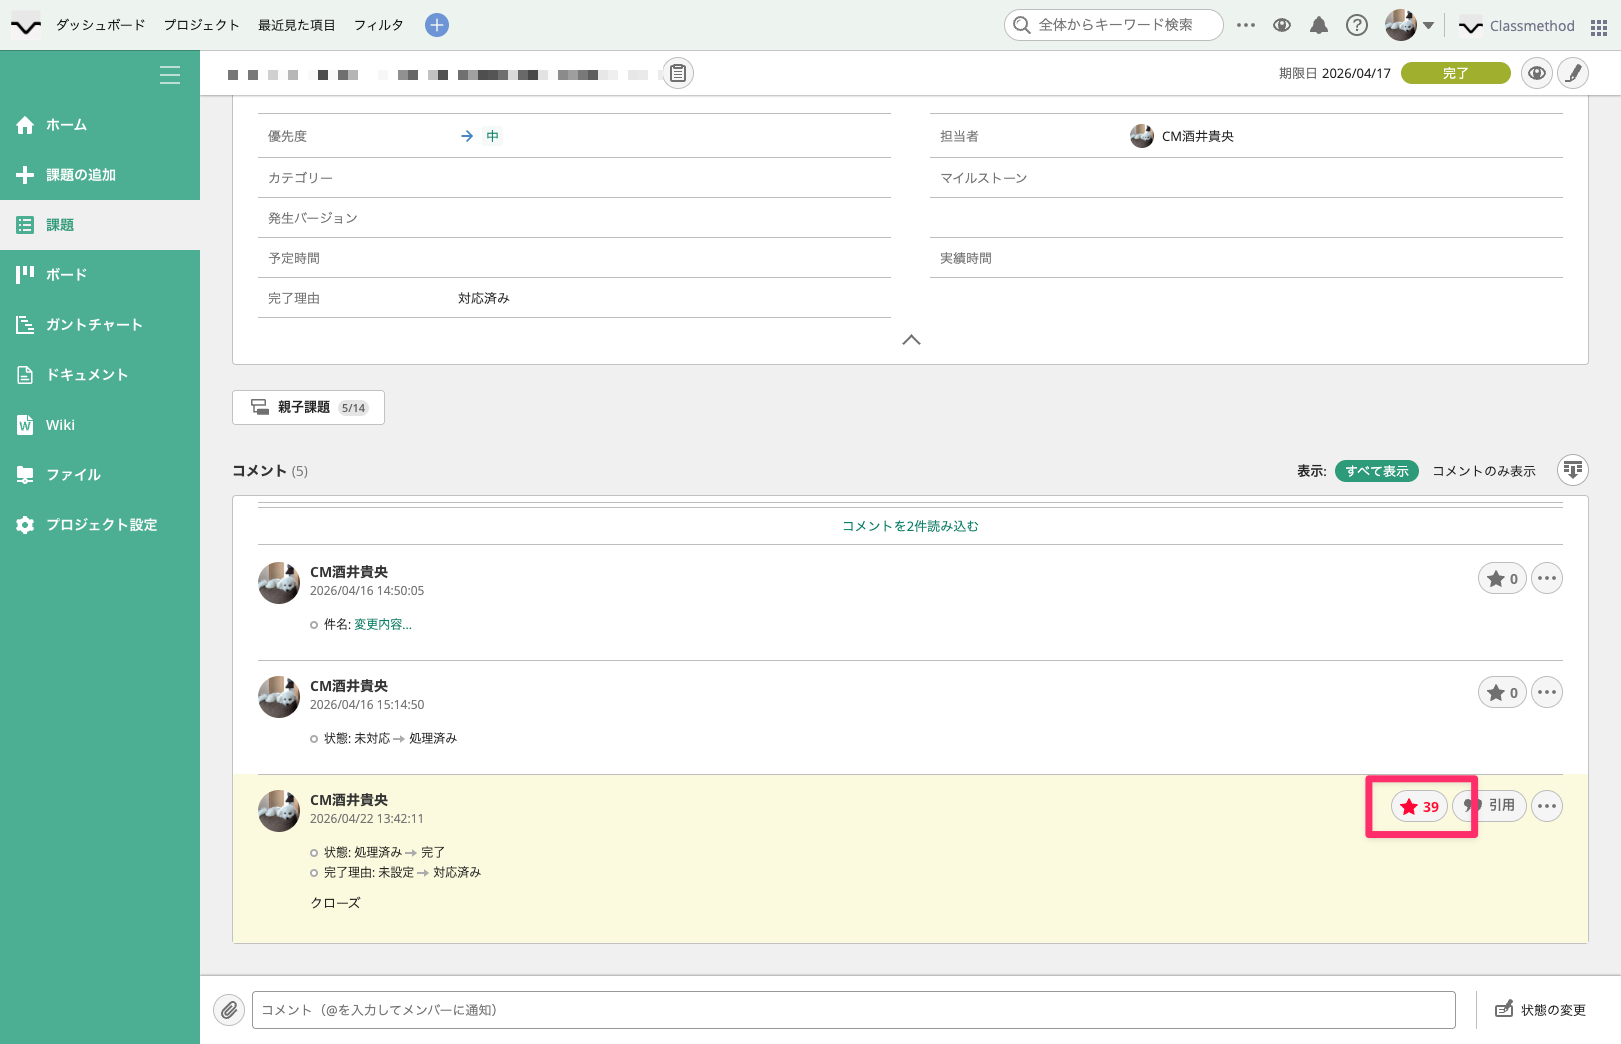The width and height of the screenshot is (1621, 1044).
Task: Open the help question mark icon
Action: pos(1356,25)
